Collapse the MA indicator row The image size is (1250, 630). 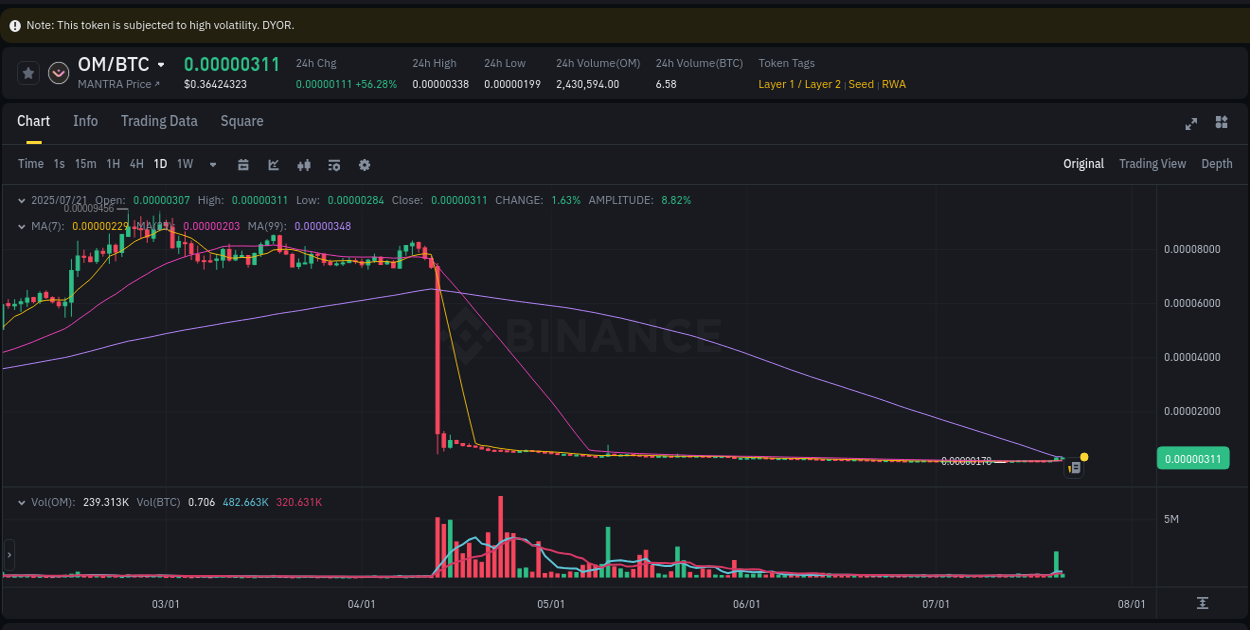(x=21, y=227)
